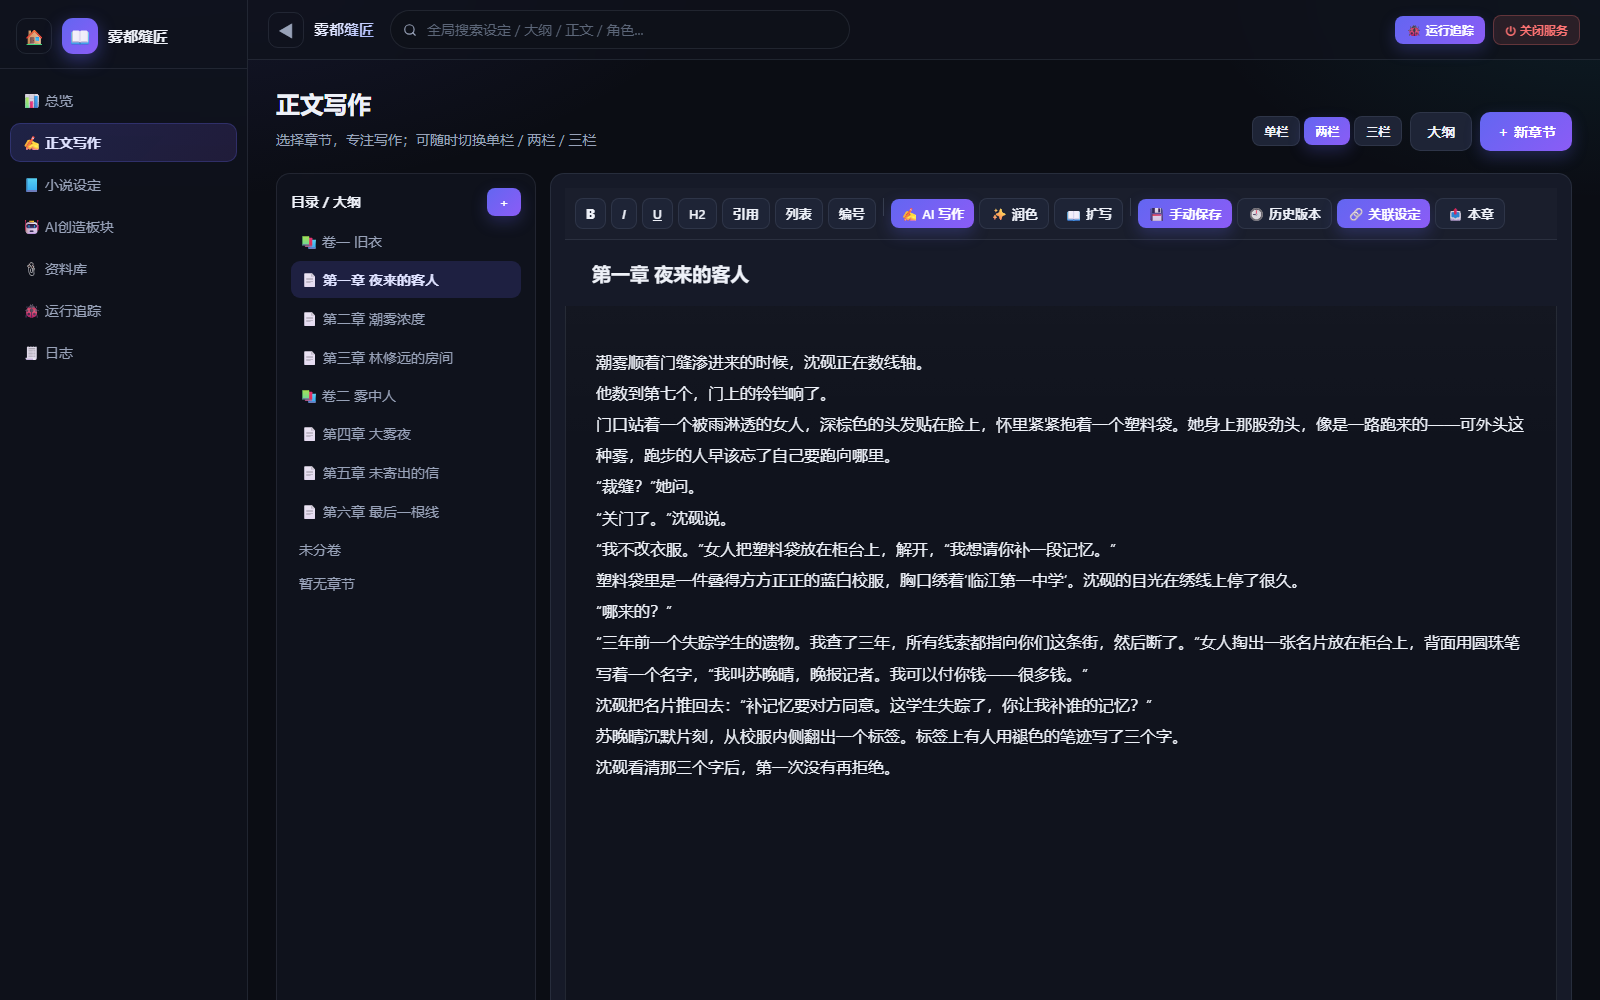Click the document icon beside 第二章 潮雾浓度
The height and width of the screenshot is (1000, 1600).
pyautogui.click(x=309, y=319)
